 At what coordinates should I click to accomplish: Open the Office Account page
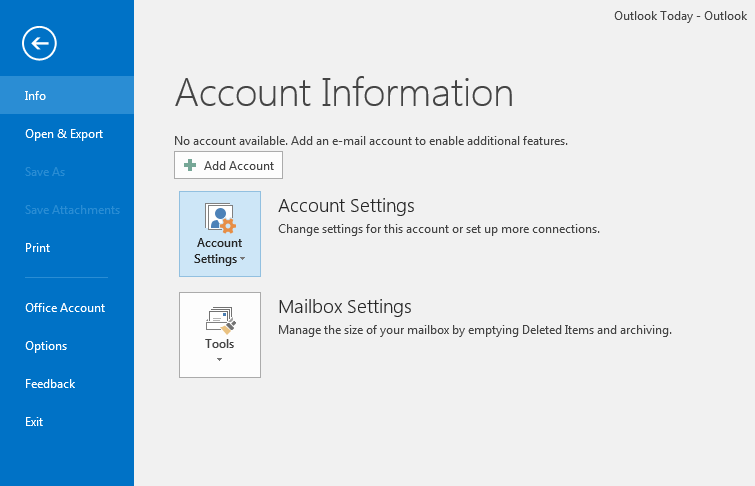65,308
